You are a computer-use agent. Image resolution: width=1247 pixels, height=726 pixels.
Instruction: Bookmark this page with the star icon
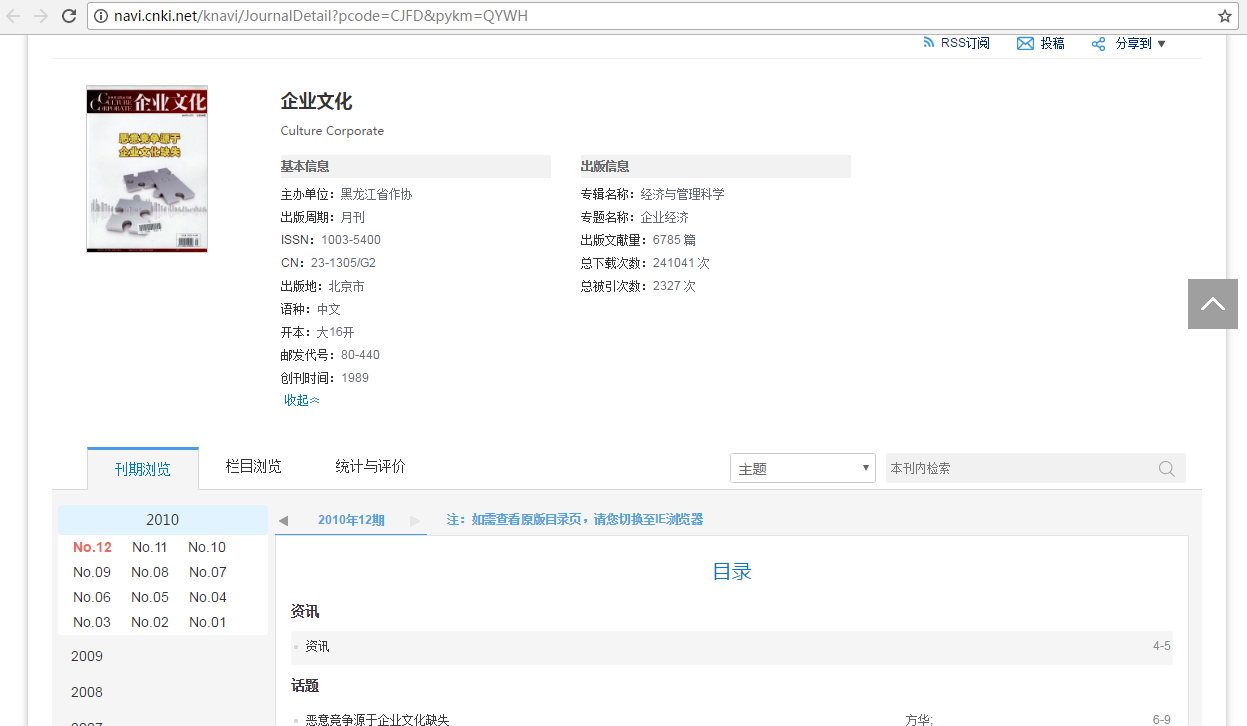(x=1224, y=16)
